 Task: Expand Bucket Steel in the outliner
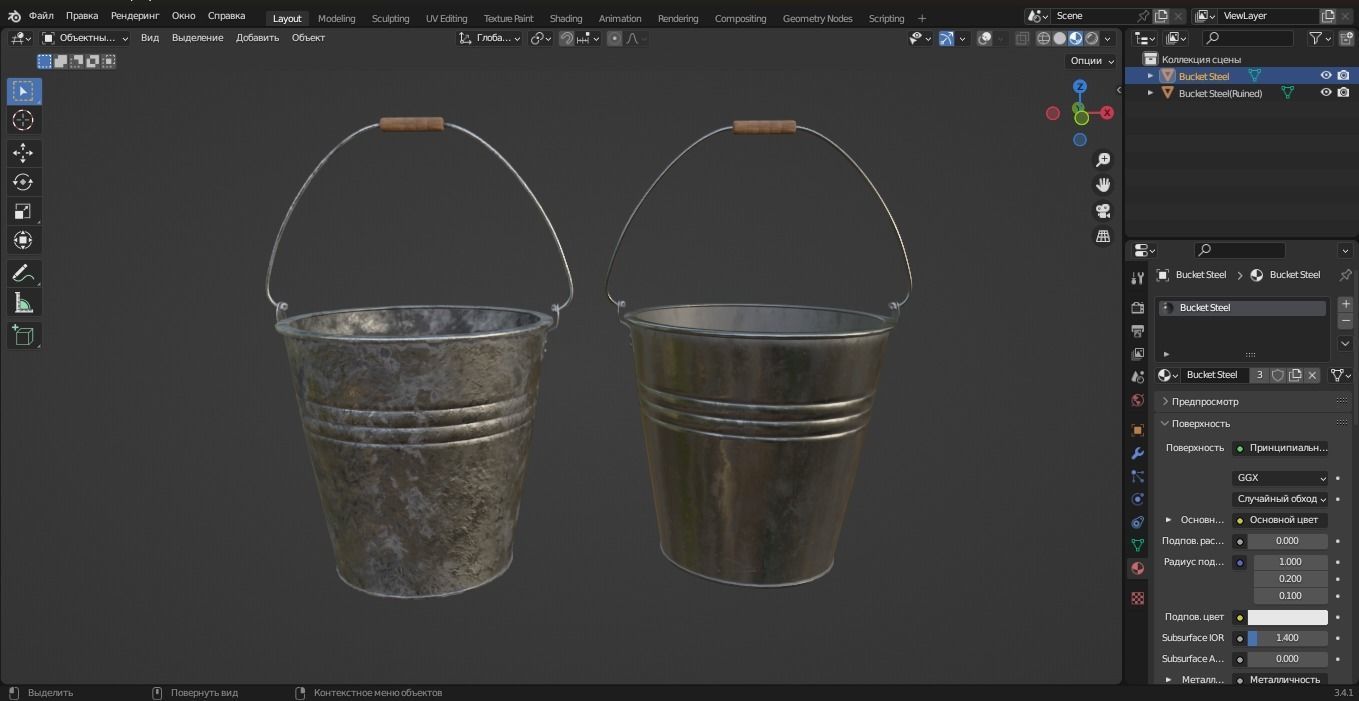pyautogui.click(x=1150, y=76)
